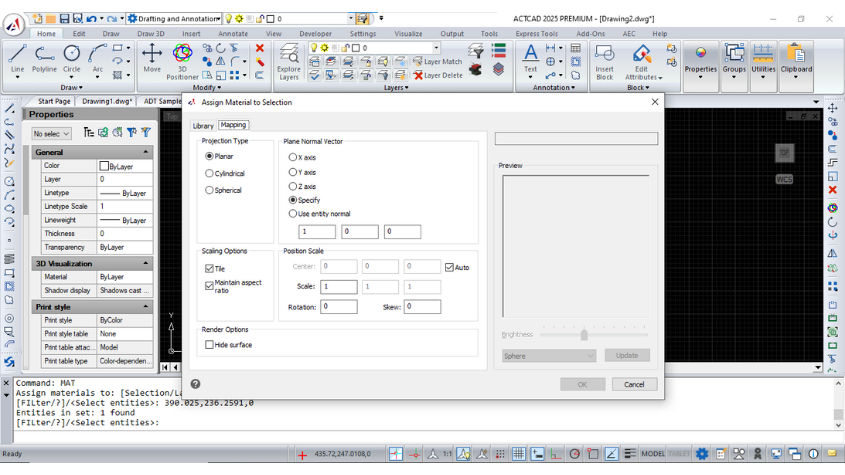Toggle grid display in status bar
The height and width of the screenshot is (475, 845).
click(518, 454)
